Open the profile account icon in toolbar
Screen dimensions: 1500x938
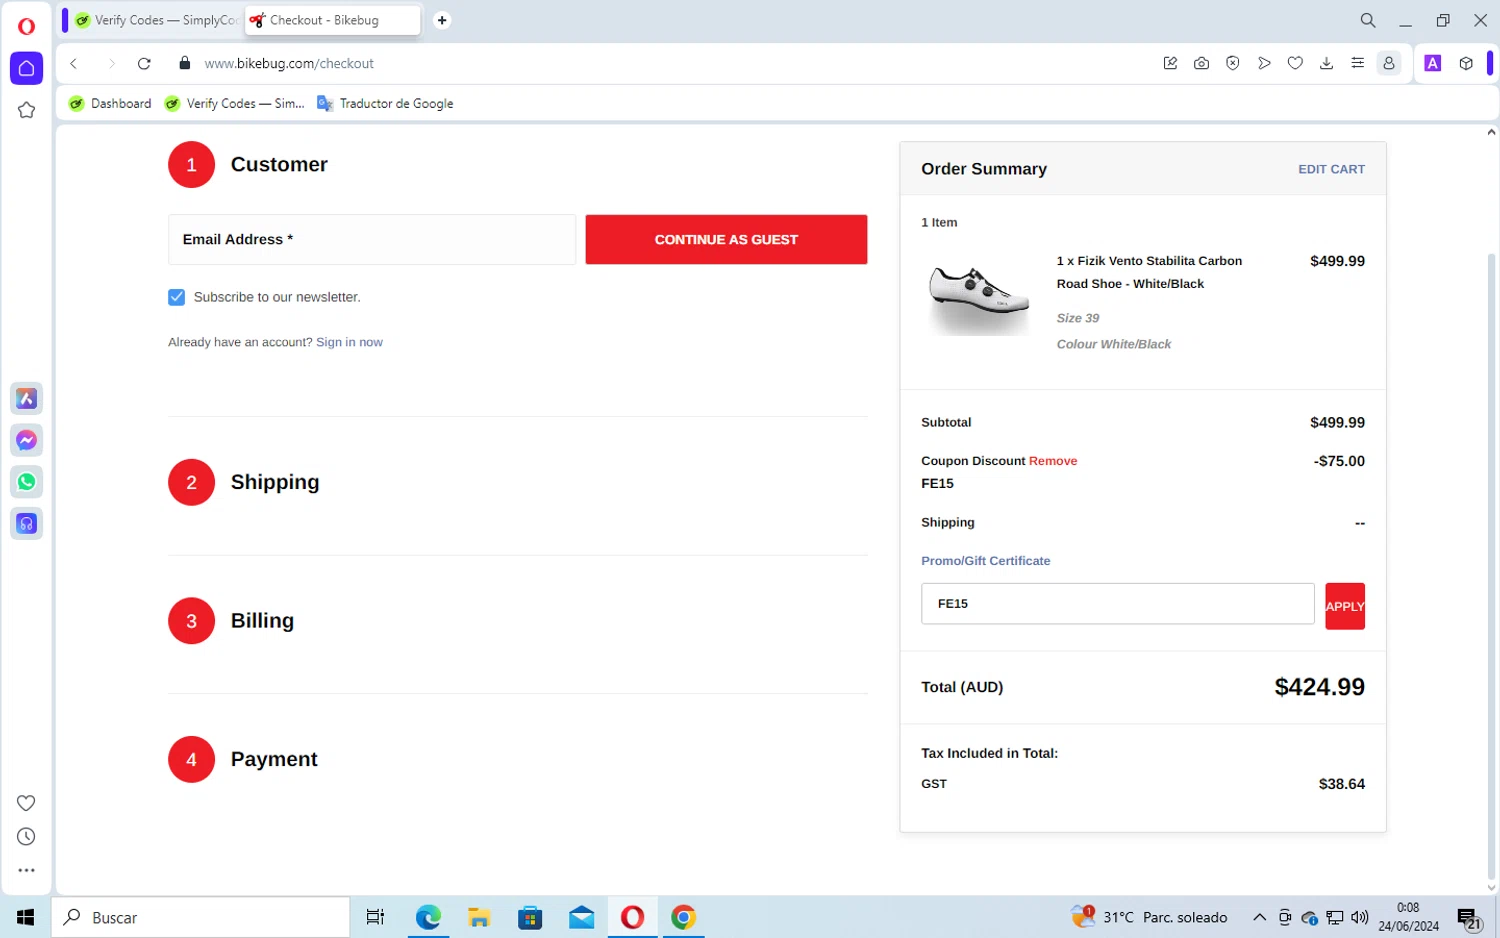pos(1389,63)
